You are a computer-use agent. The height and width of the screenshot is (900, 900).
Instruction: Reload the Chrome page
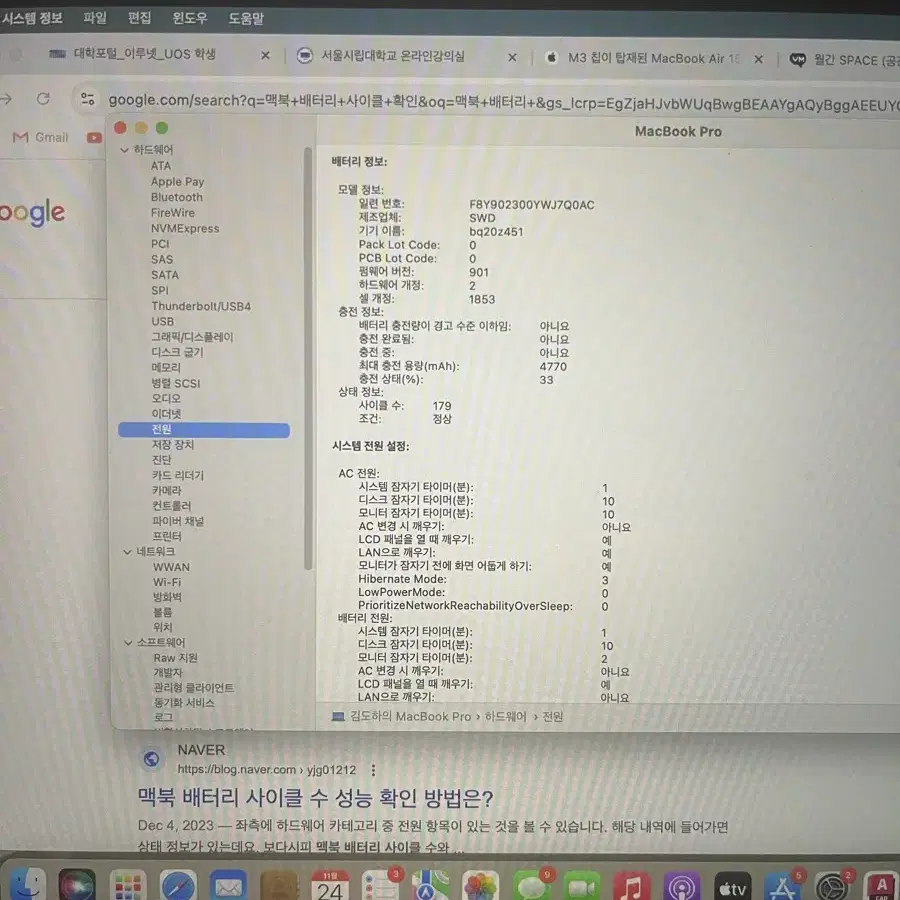point(43,99)
